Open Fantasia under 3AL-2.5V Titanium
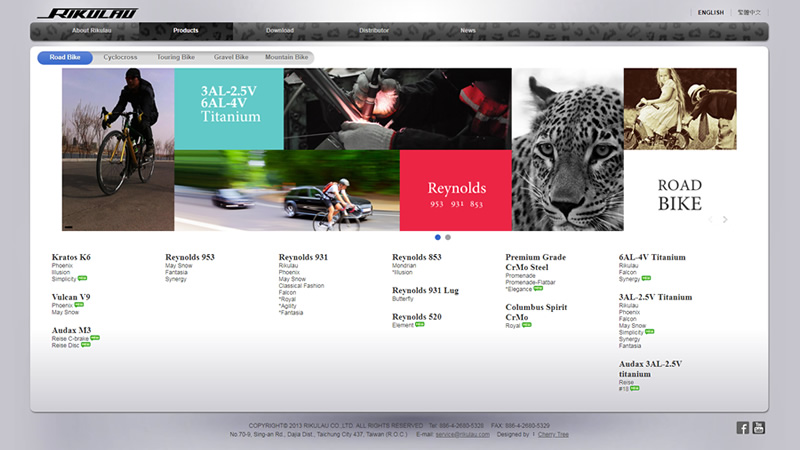The width and height of the screenshot is (800, 450). (x=630, y=345)
